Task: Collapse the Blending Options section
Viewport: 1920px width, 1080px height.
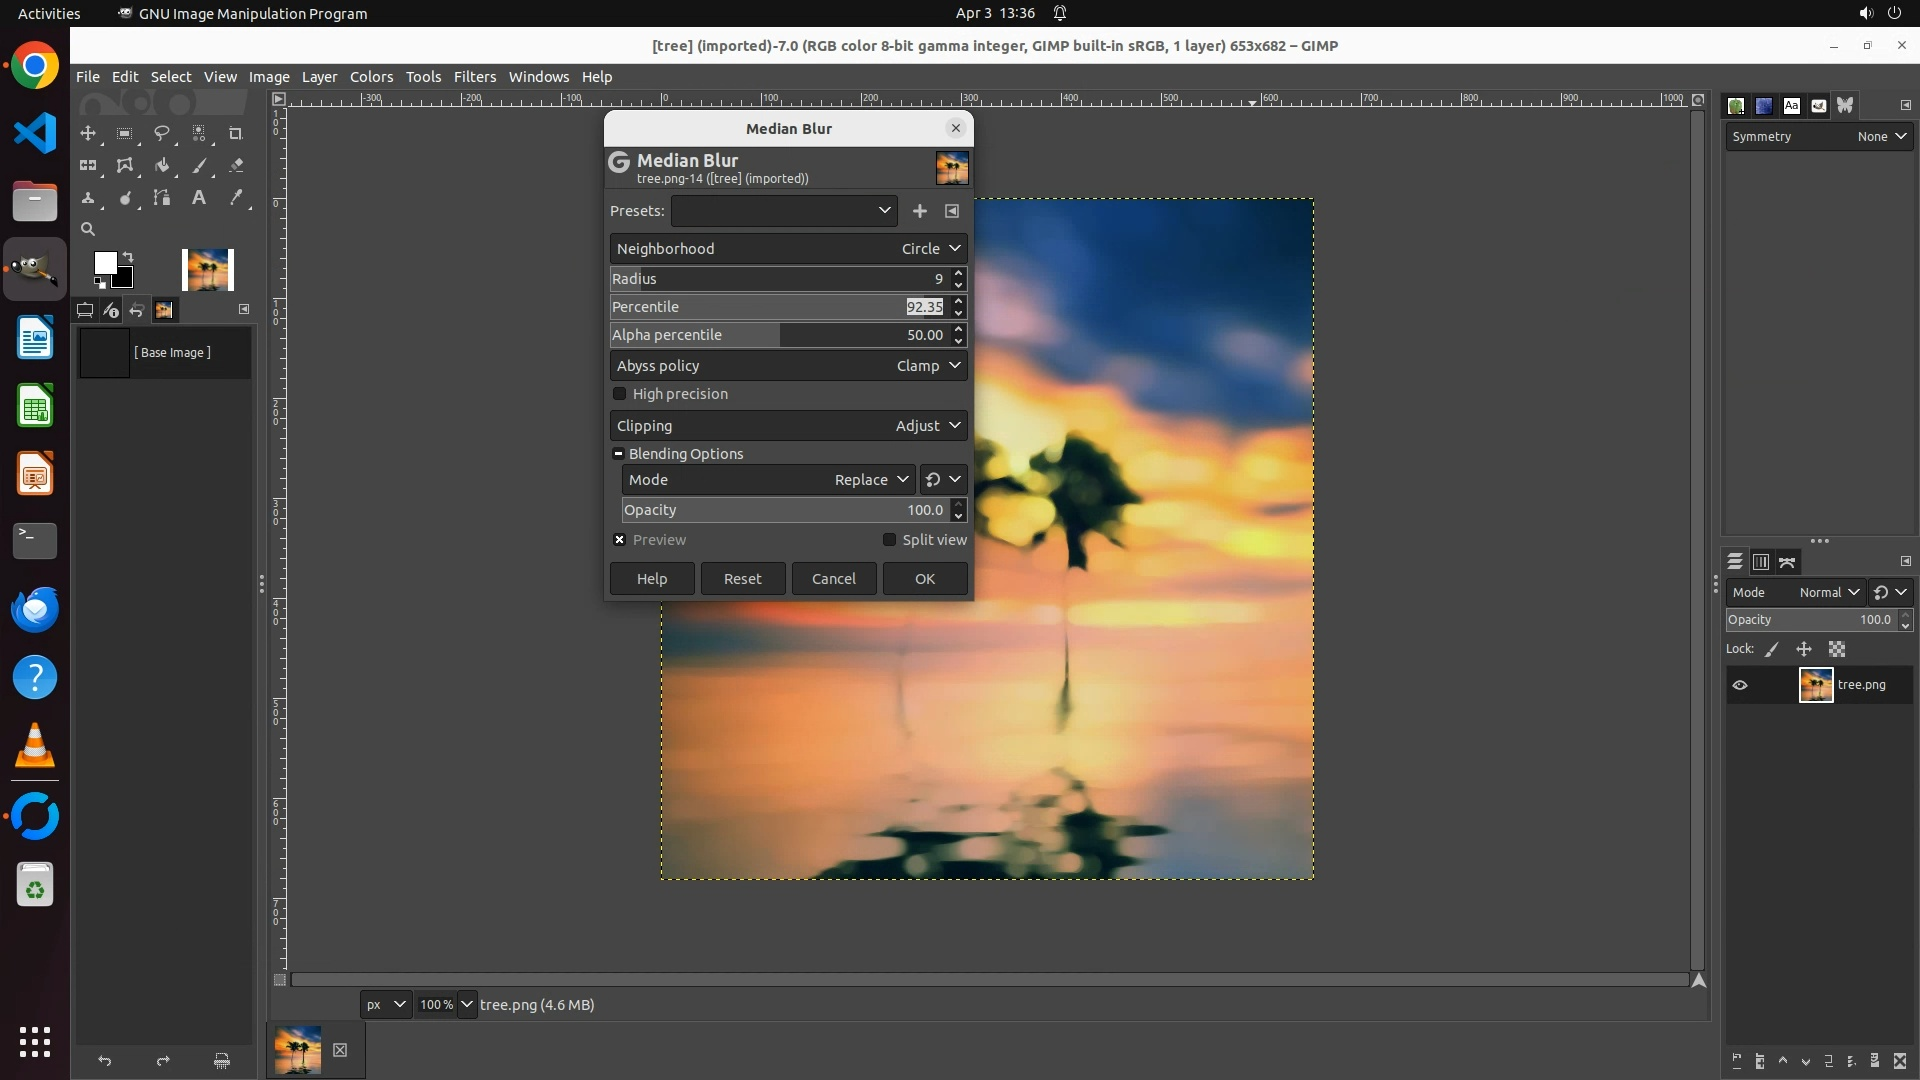Action: click(619, 454)
